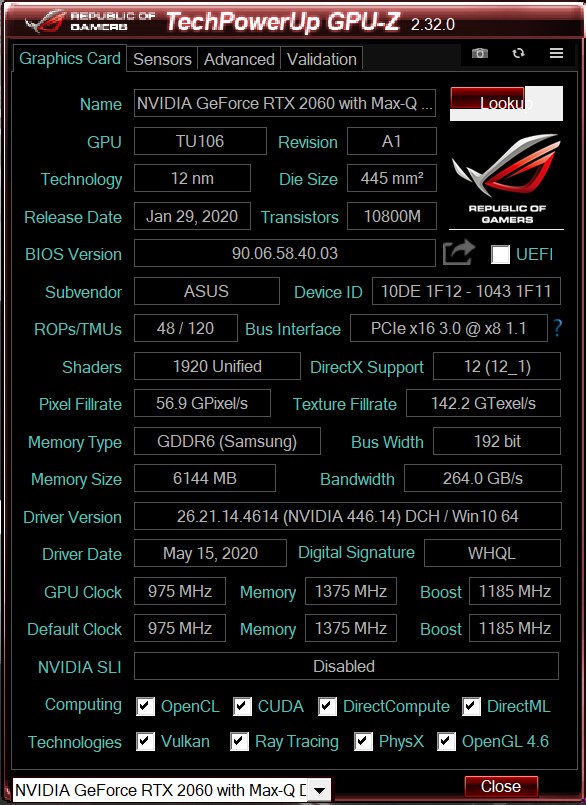This screenshot has height=805, width=586.
Task: Click the camera screenshot icon
Action: pos(480,53)
